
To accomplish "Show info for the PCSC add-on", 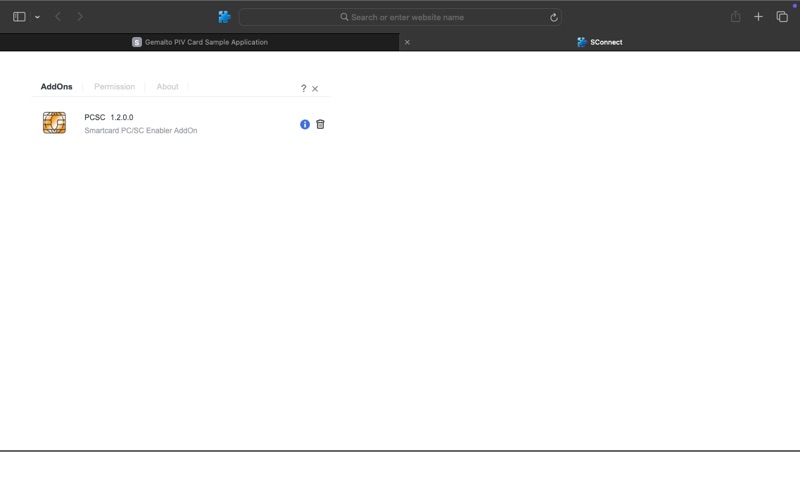I will click(x=305, y=124).
